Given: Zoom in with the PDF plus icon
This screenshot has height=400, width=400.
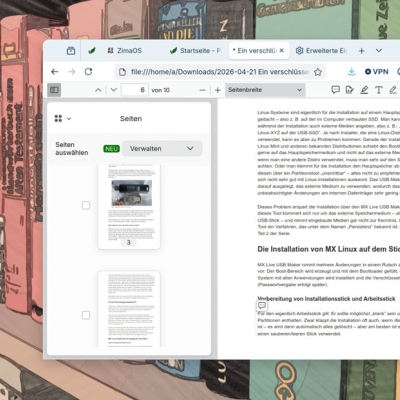Looking at the screenshot, I should (x=218, y=90).
